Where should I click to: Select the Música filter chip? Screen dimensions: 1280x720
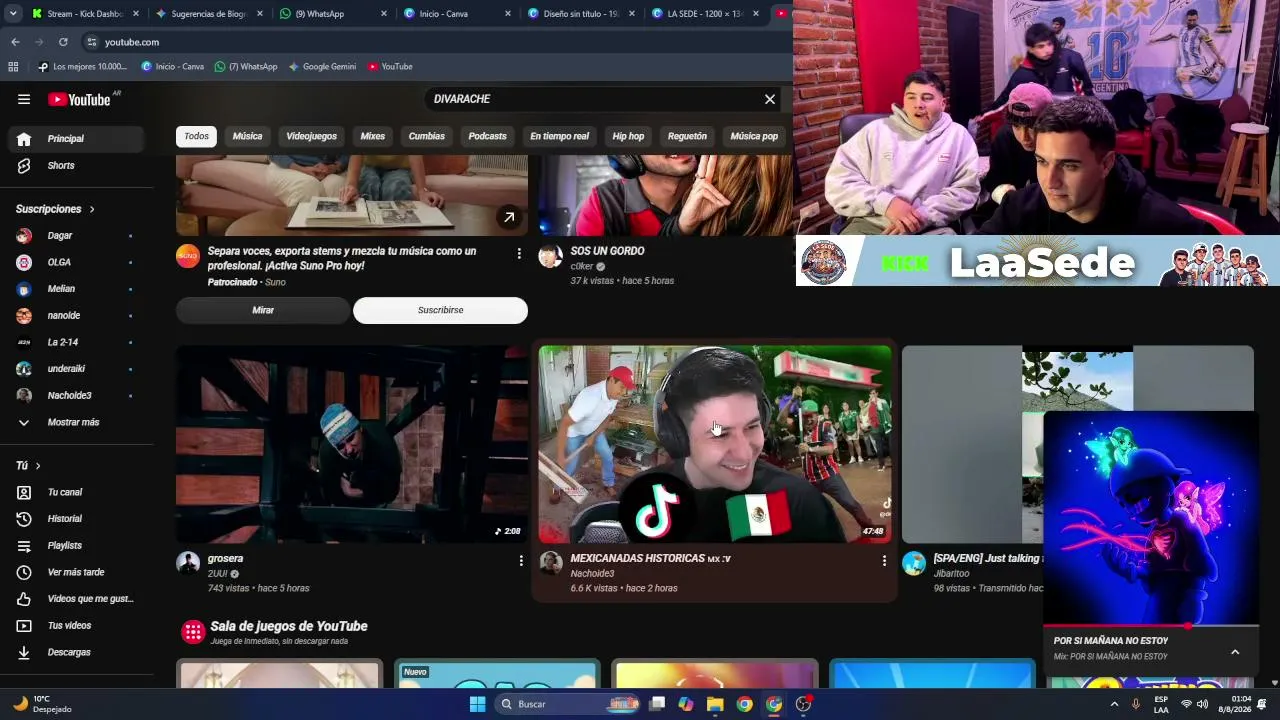tap(247, 136)
